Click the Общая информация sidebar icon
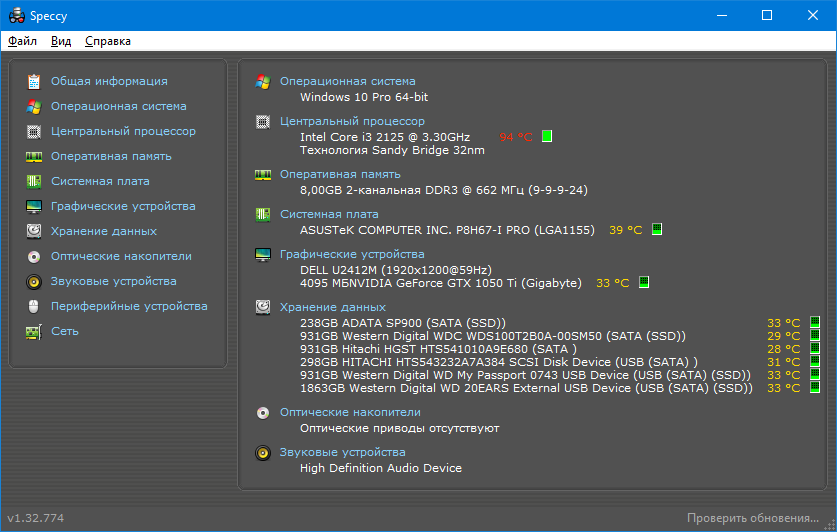This screenshot has height=532, width=837. click(34, 81)
